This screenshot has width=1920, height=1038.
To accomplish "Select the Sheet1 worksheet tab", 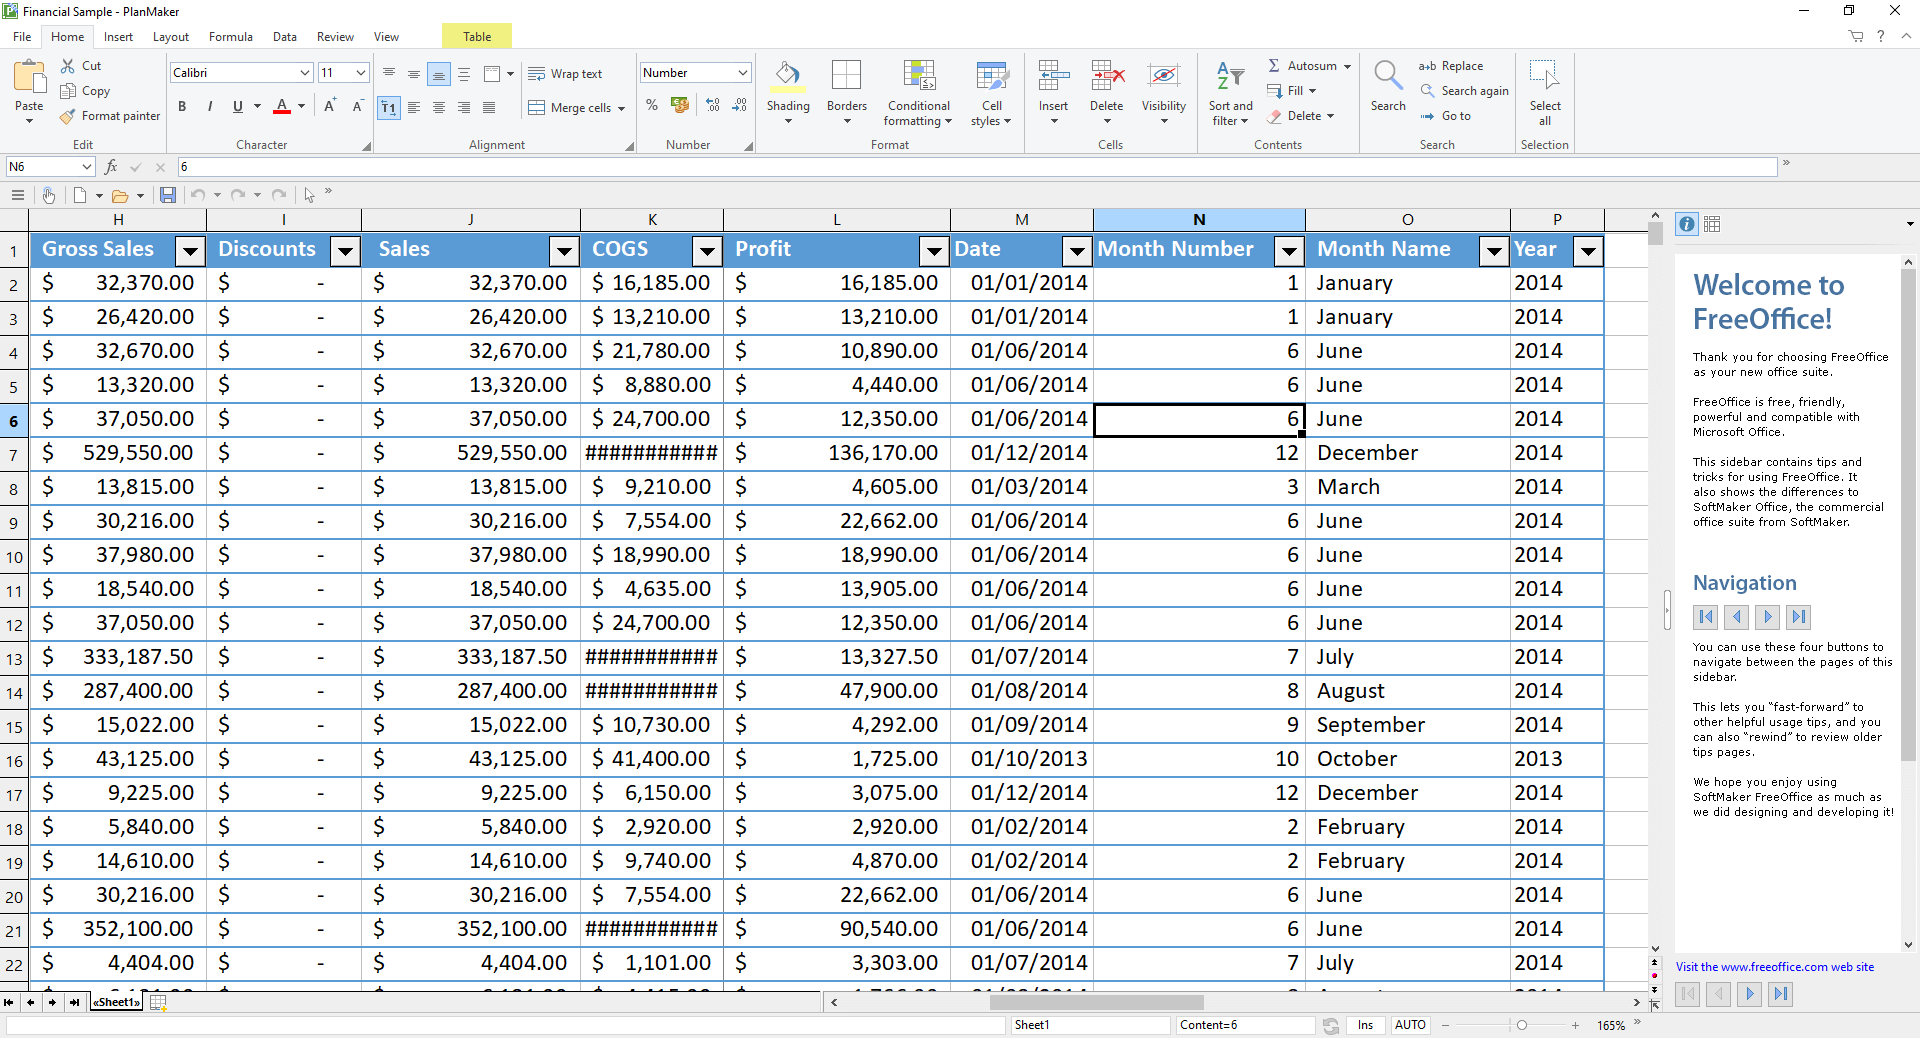I will click(117, 1002).
